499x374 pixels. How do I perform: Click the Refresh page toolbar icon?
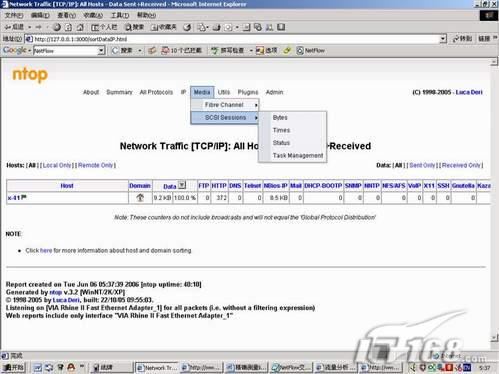point(68,27)
